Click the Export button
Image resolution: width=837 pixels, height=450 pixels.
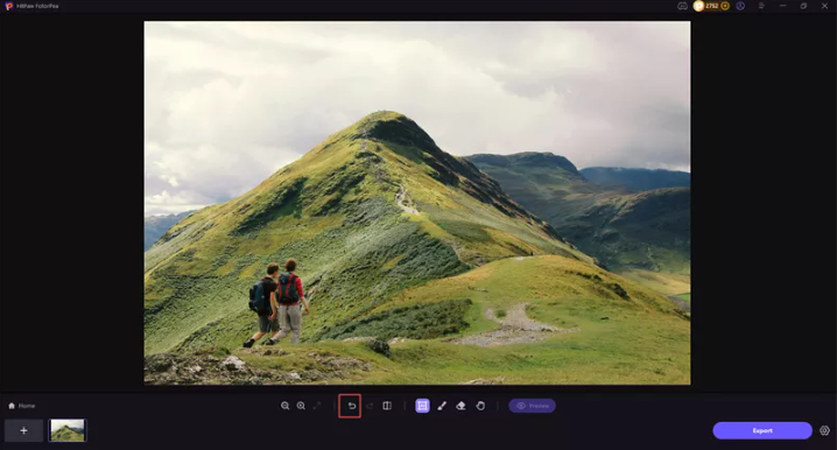[x=762, y=430]
